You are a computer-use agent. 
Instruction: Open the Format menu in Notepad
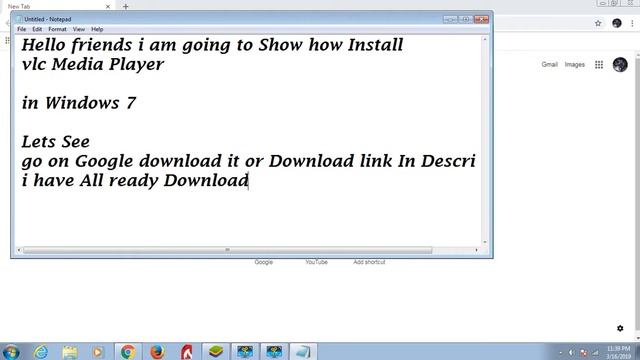(57, 29)
